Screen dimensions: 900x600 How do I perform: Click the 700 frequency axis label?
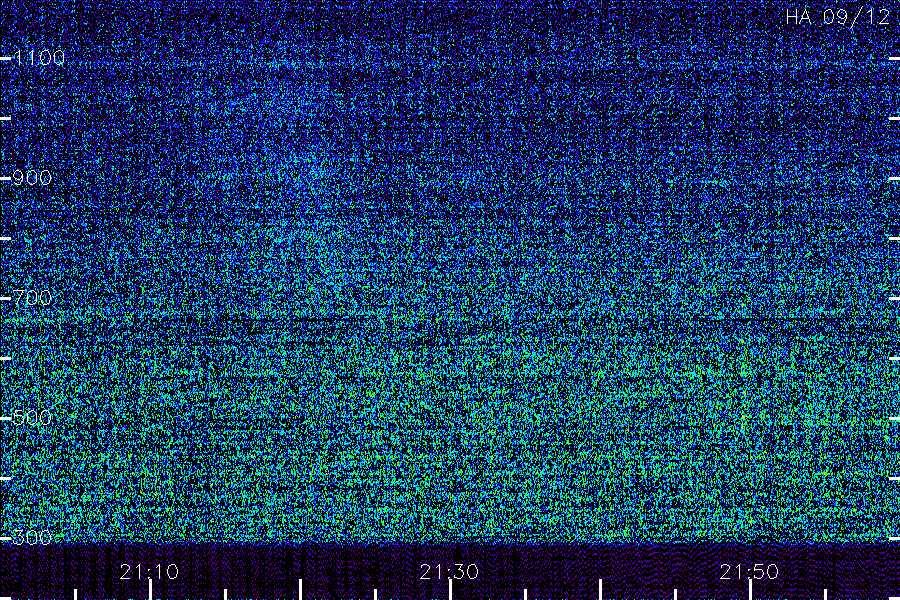pyautogui.click(x=32, y=298)
